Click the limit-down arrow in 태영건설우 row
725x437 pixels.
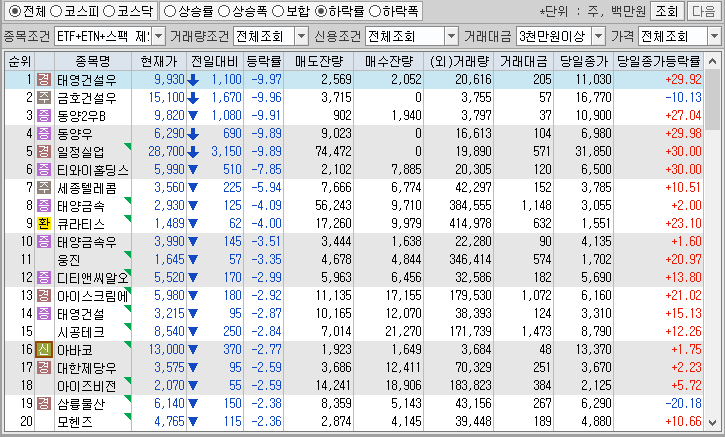pyautogui.click(x=193, y=80)
